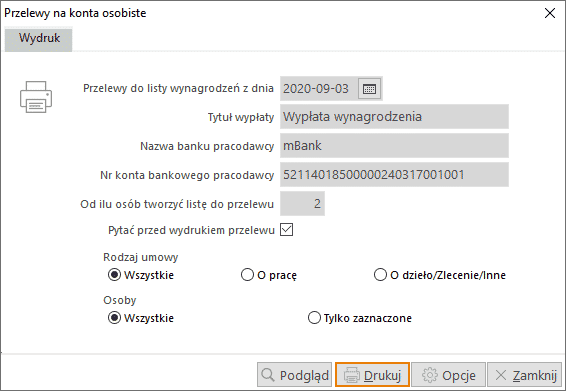Click the X icon on the Zamknij button
566x391 pixels.
coord(501,375)
